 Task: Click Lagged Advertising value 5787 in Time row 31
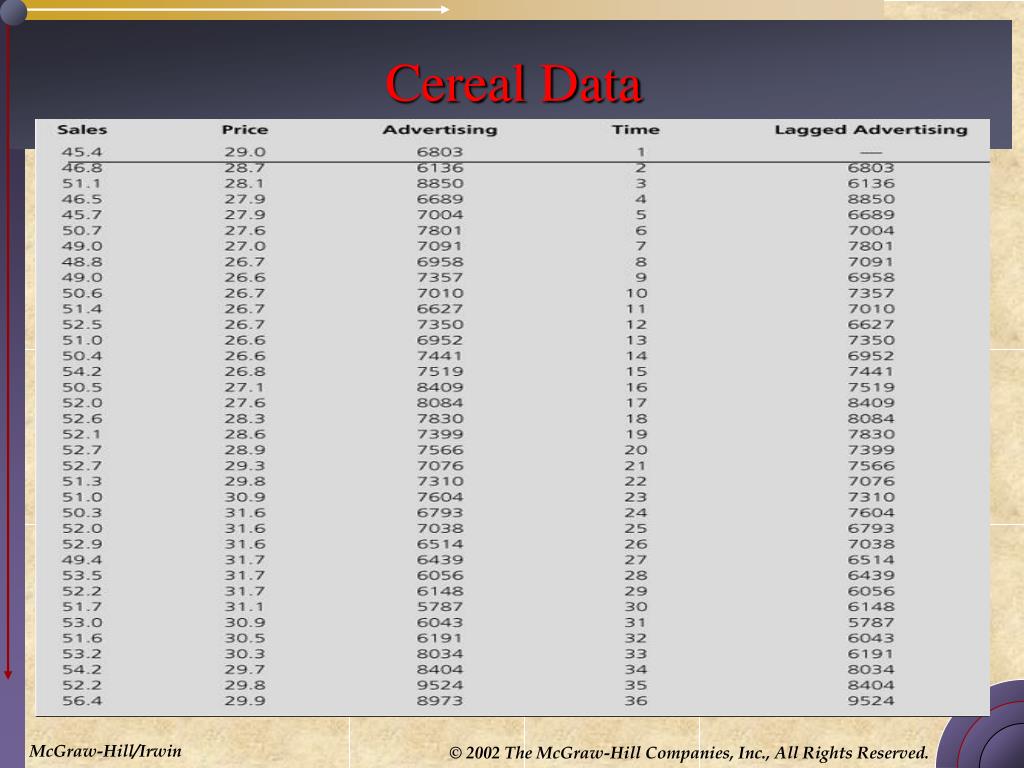click(871, 622)
